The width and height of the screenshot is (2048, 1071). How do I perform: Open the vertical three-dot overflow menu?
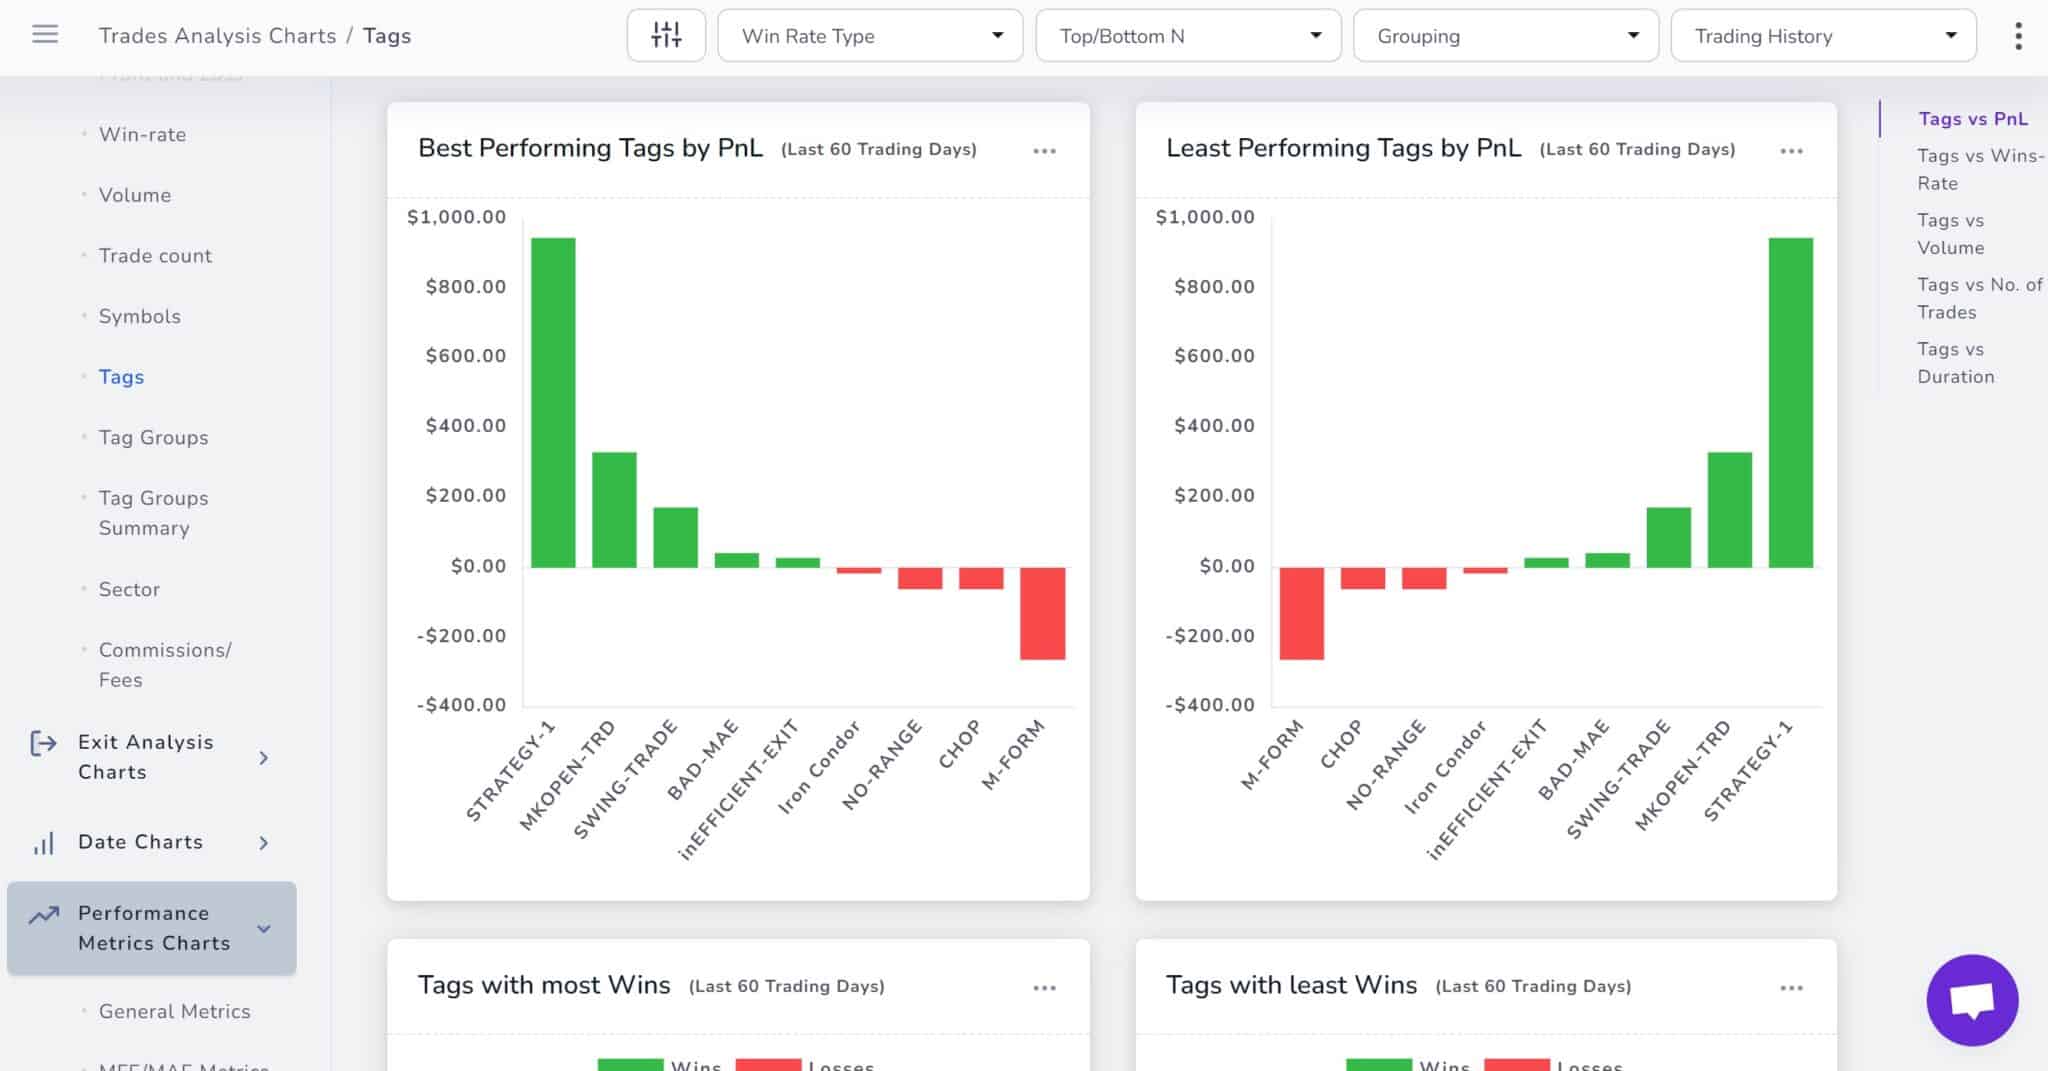click(x=2018, y=35)
